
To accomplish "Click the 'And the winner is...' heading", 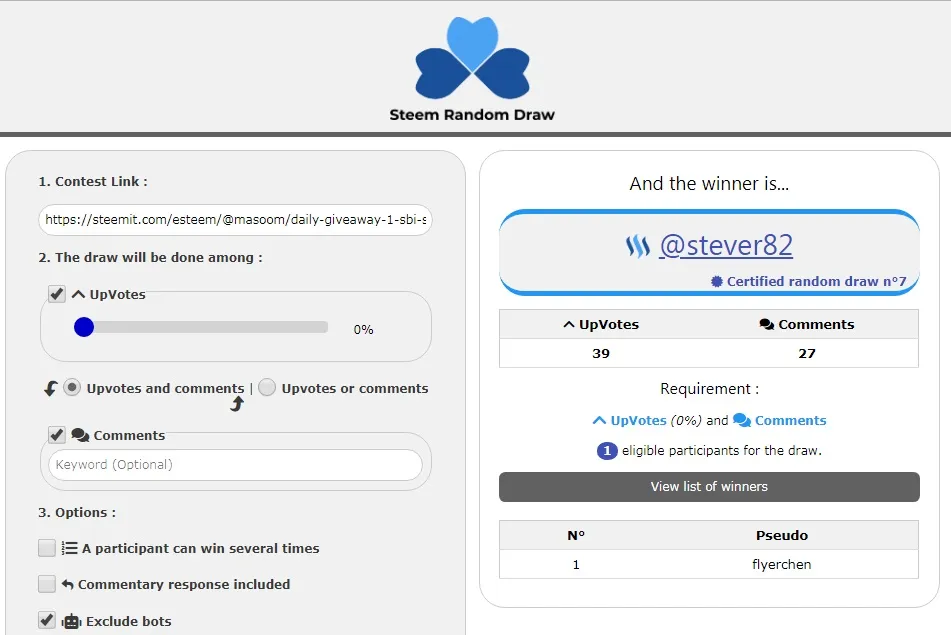I will (709, 183).
